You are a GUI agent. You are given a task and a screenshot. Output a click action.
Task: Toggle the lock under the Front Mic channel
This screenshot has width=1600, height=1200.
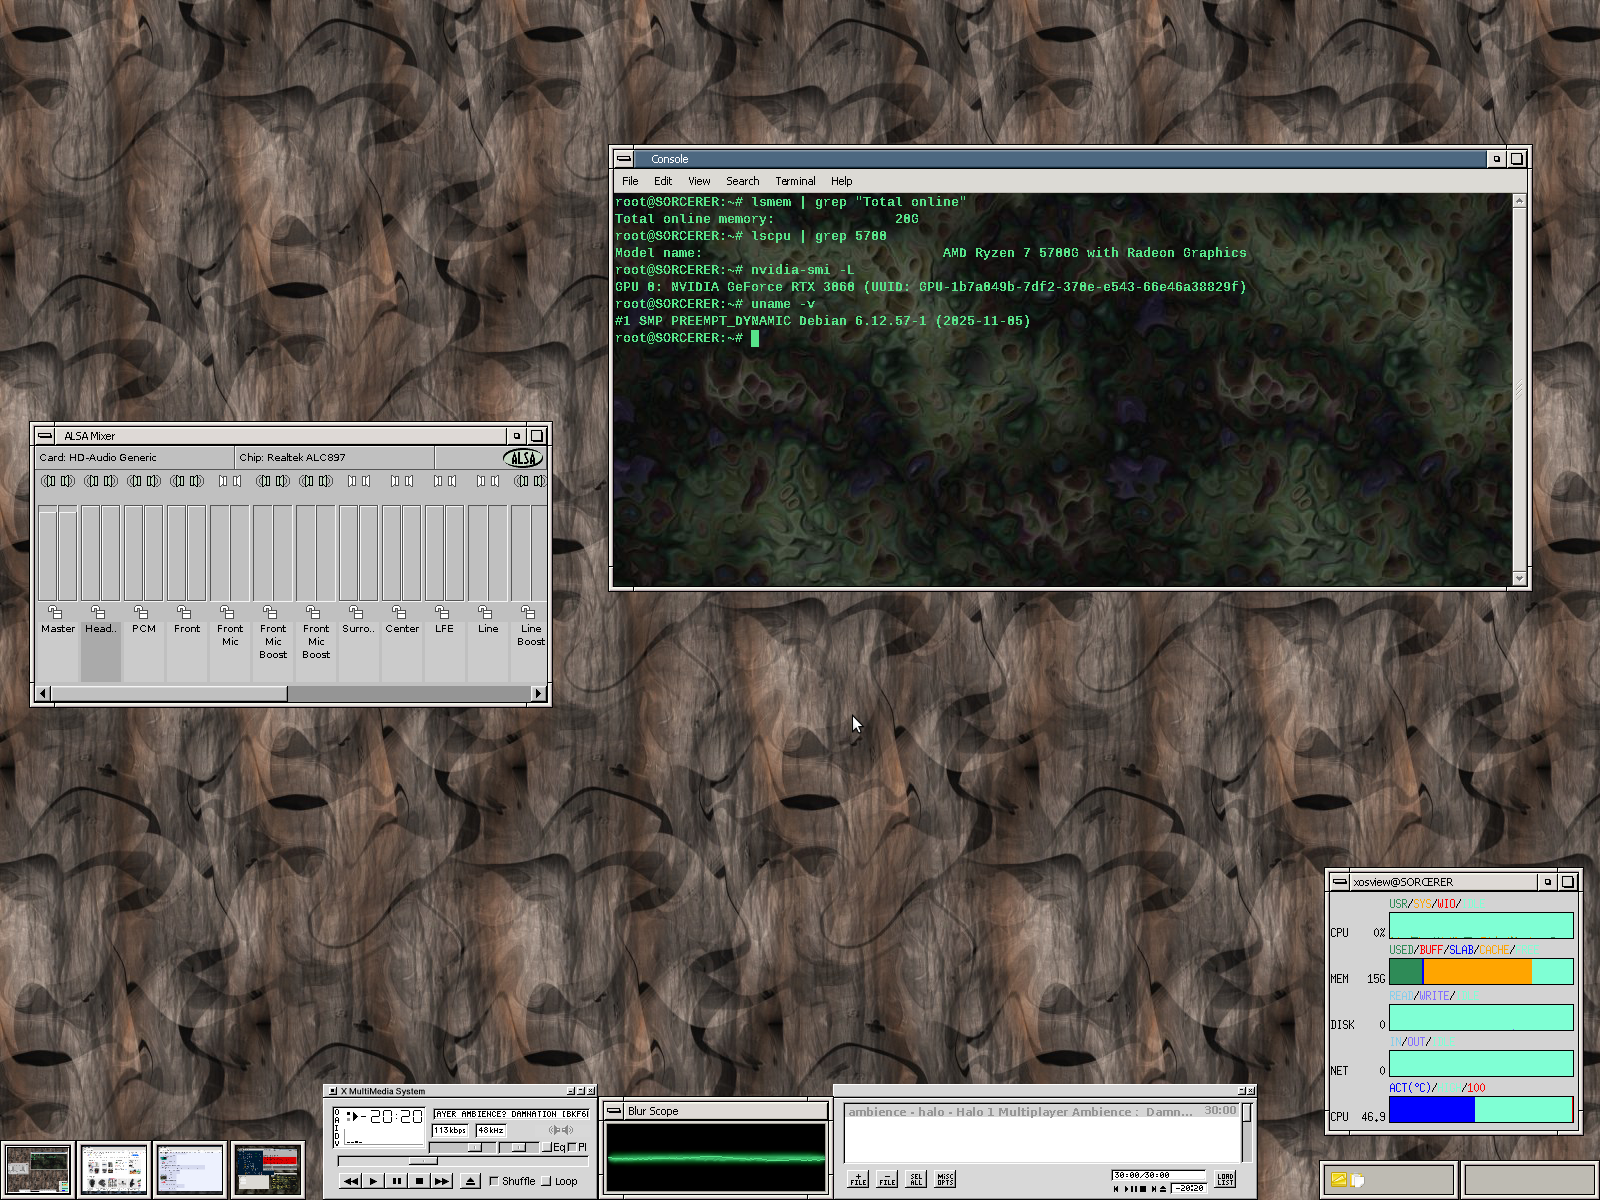(227, 612)
